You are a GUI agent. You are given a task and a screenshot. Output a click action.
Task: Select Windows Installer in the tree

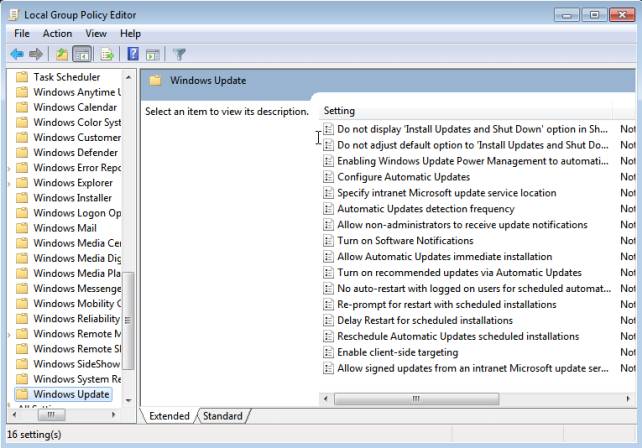coord(72,198)
